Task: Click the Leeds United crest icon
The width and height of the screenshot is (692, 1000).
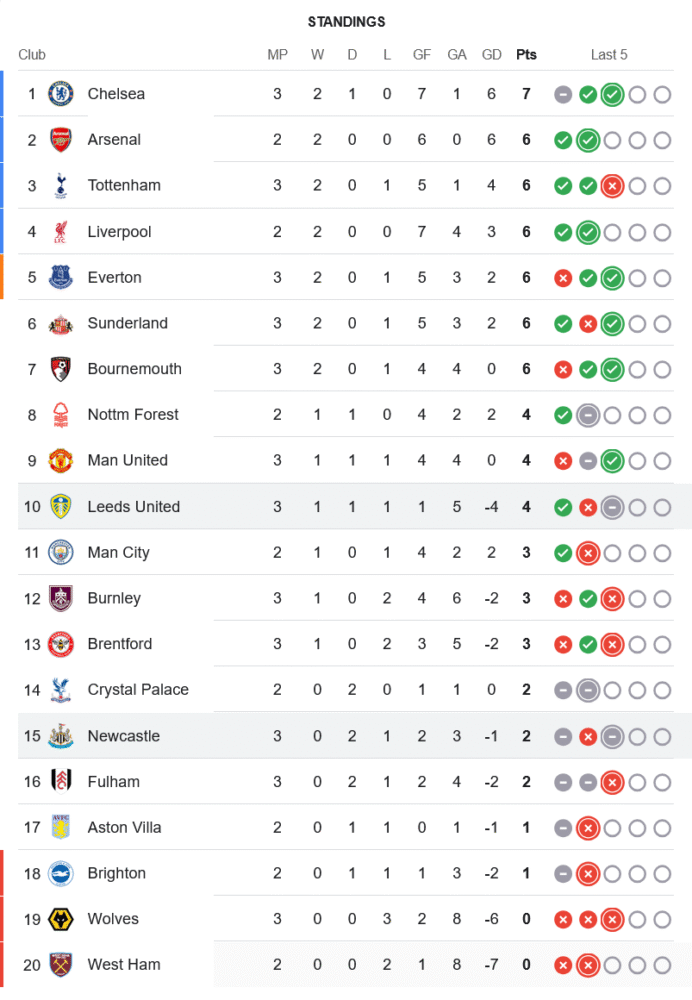Action: (61, 507)
